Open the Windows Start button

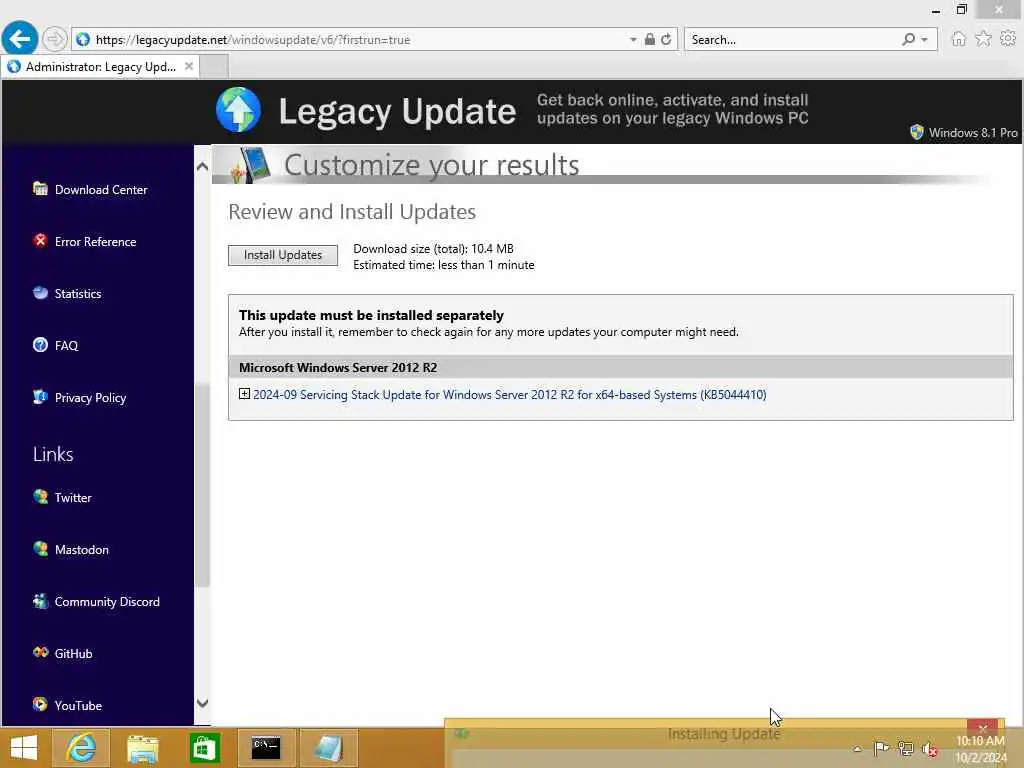[24, 748]
